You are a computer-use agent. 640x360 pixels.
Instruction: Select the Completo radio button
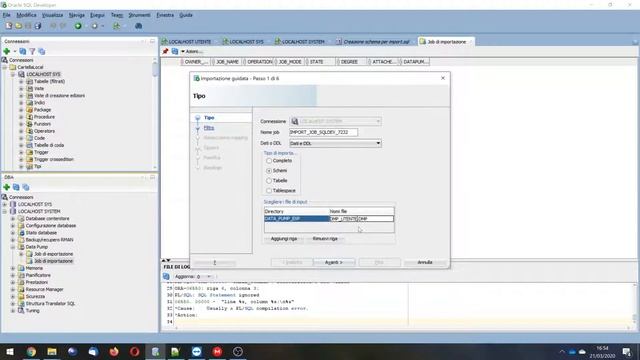pyautogui.click(x=269, y=161)
